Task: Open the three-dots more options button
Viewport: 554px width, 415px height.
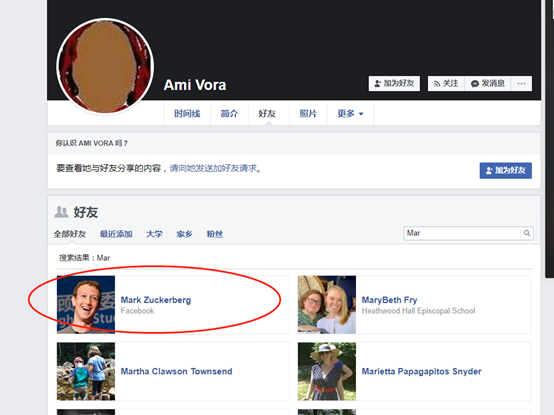Action: [521, 84]
